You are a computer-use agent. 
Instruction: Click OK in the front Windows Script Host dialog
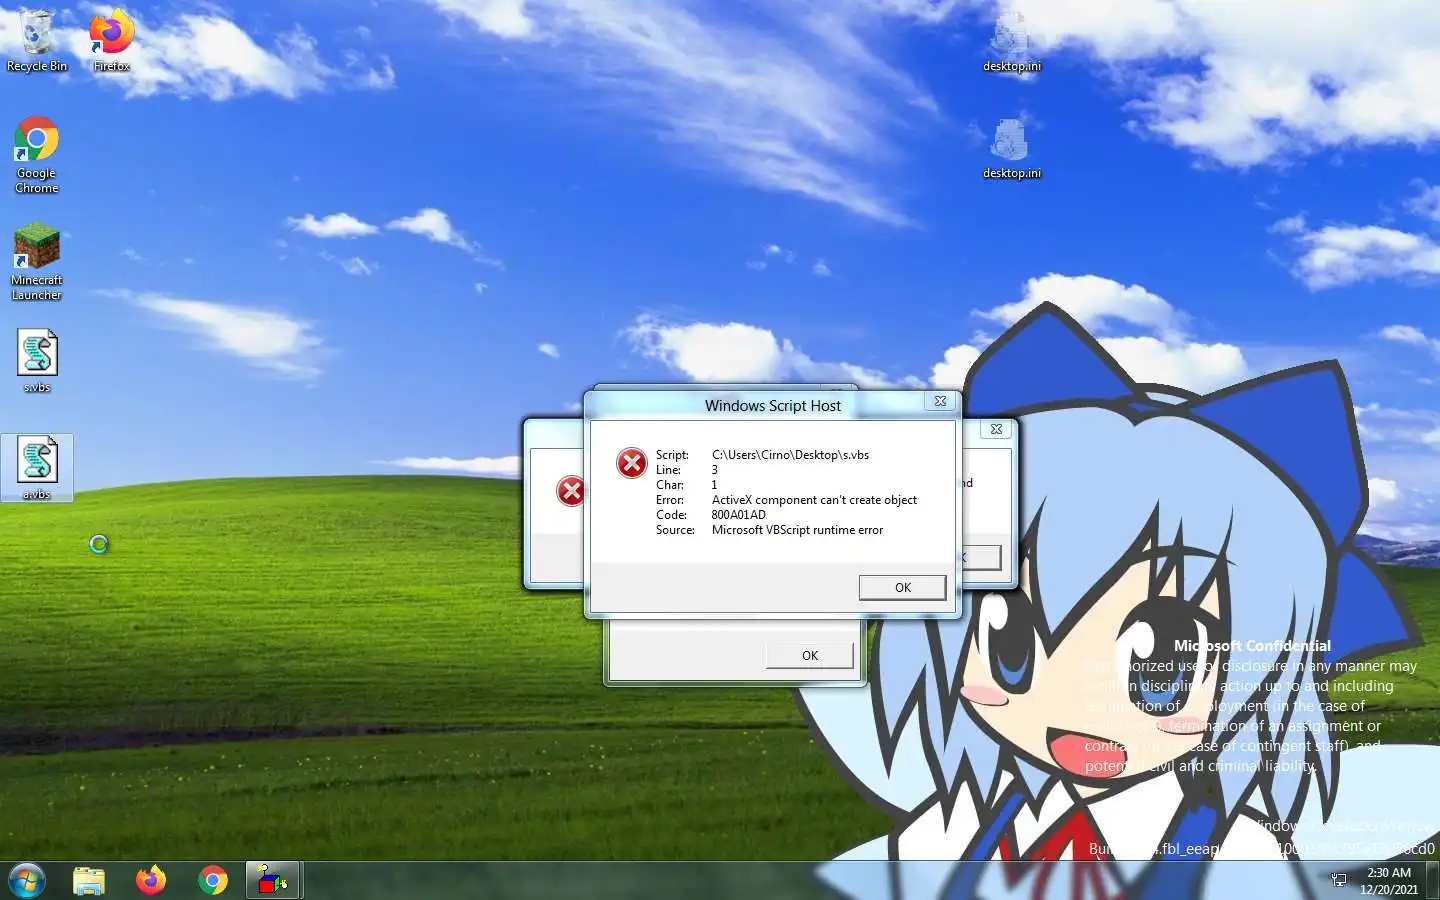tap(902, 588)
